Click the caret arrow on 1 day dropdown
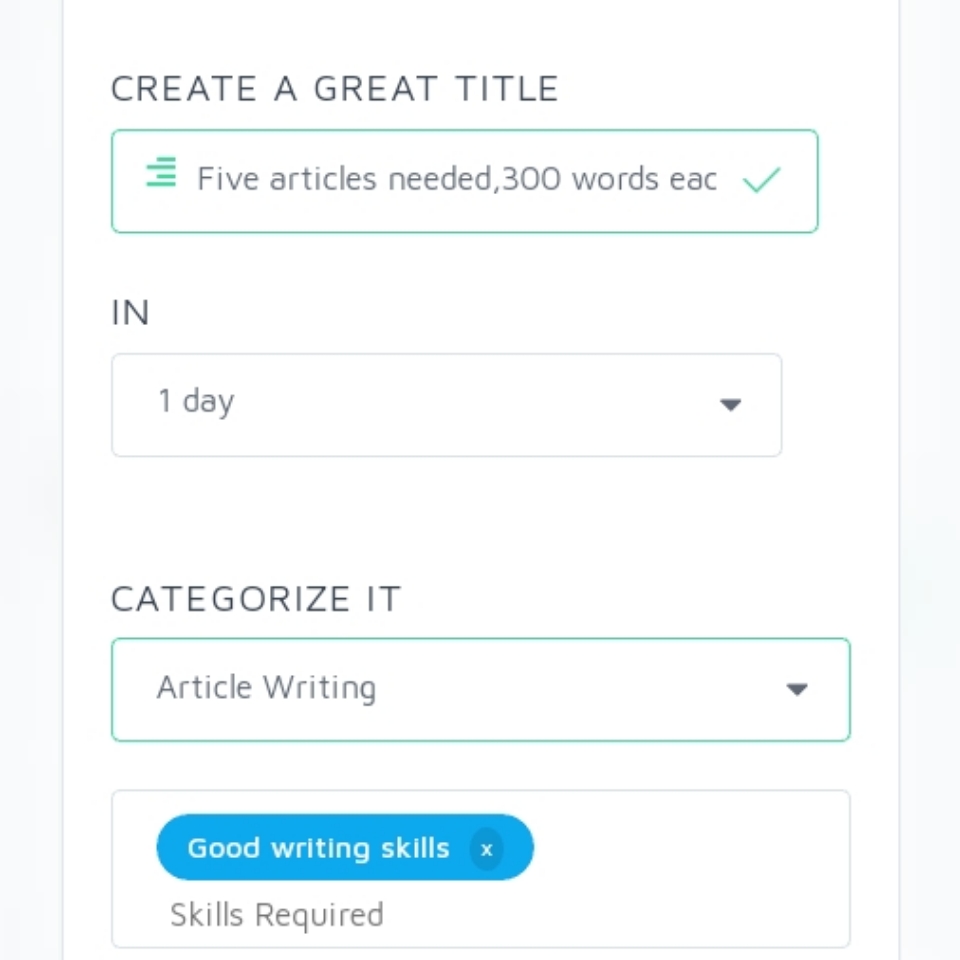This screenshot has height=960, width=960. (731, 405)
